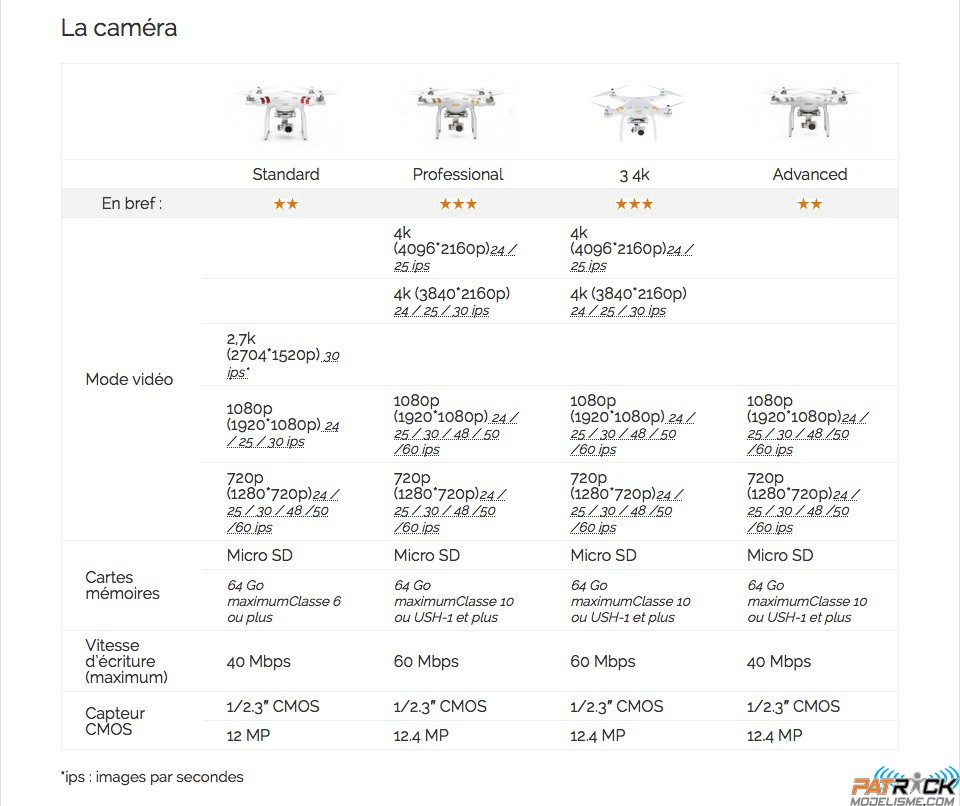This screenshot has height=806, width=960.
Task: Click the '24 / 25 ips' abbreviation in Professional 4096 row
Action: [x=455, y=257]
